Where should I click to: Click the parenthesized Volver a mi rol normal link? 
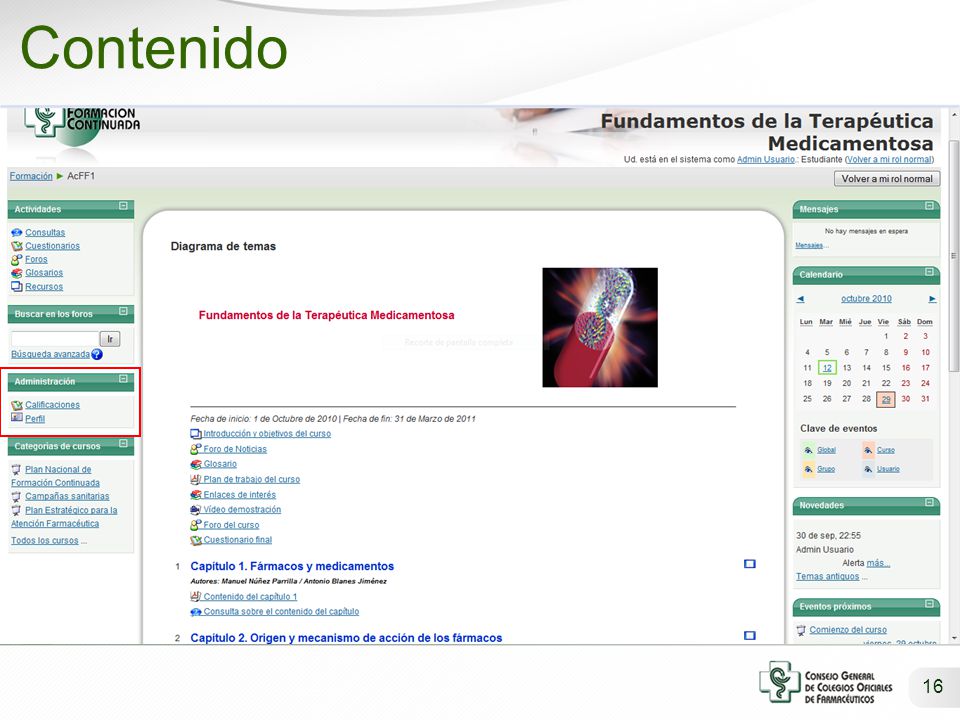point(890,159)
